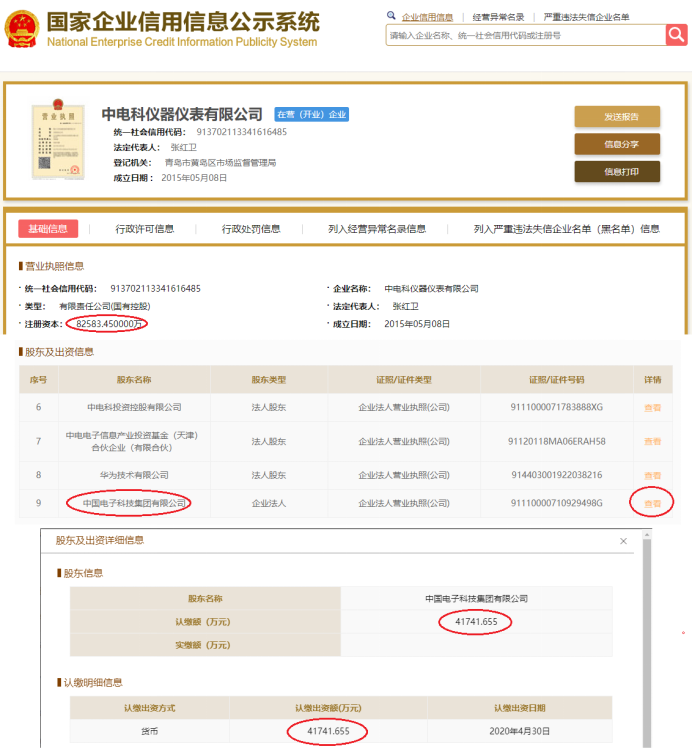This screenshot has width=692, height=749.
Task: Click the 货币 contribution method cell
Action: (149, 731)
